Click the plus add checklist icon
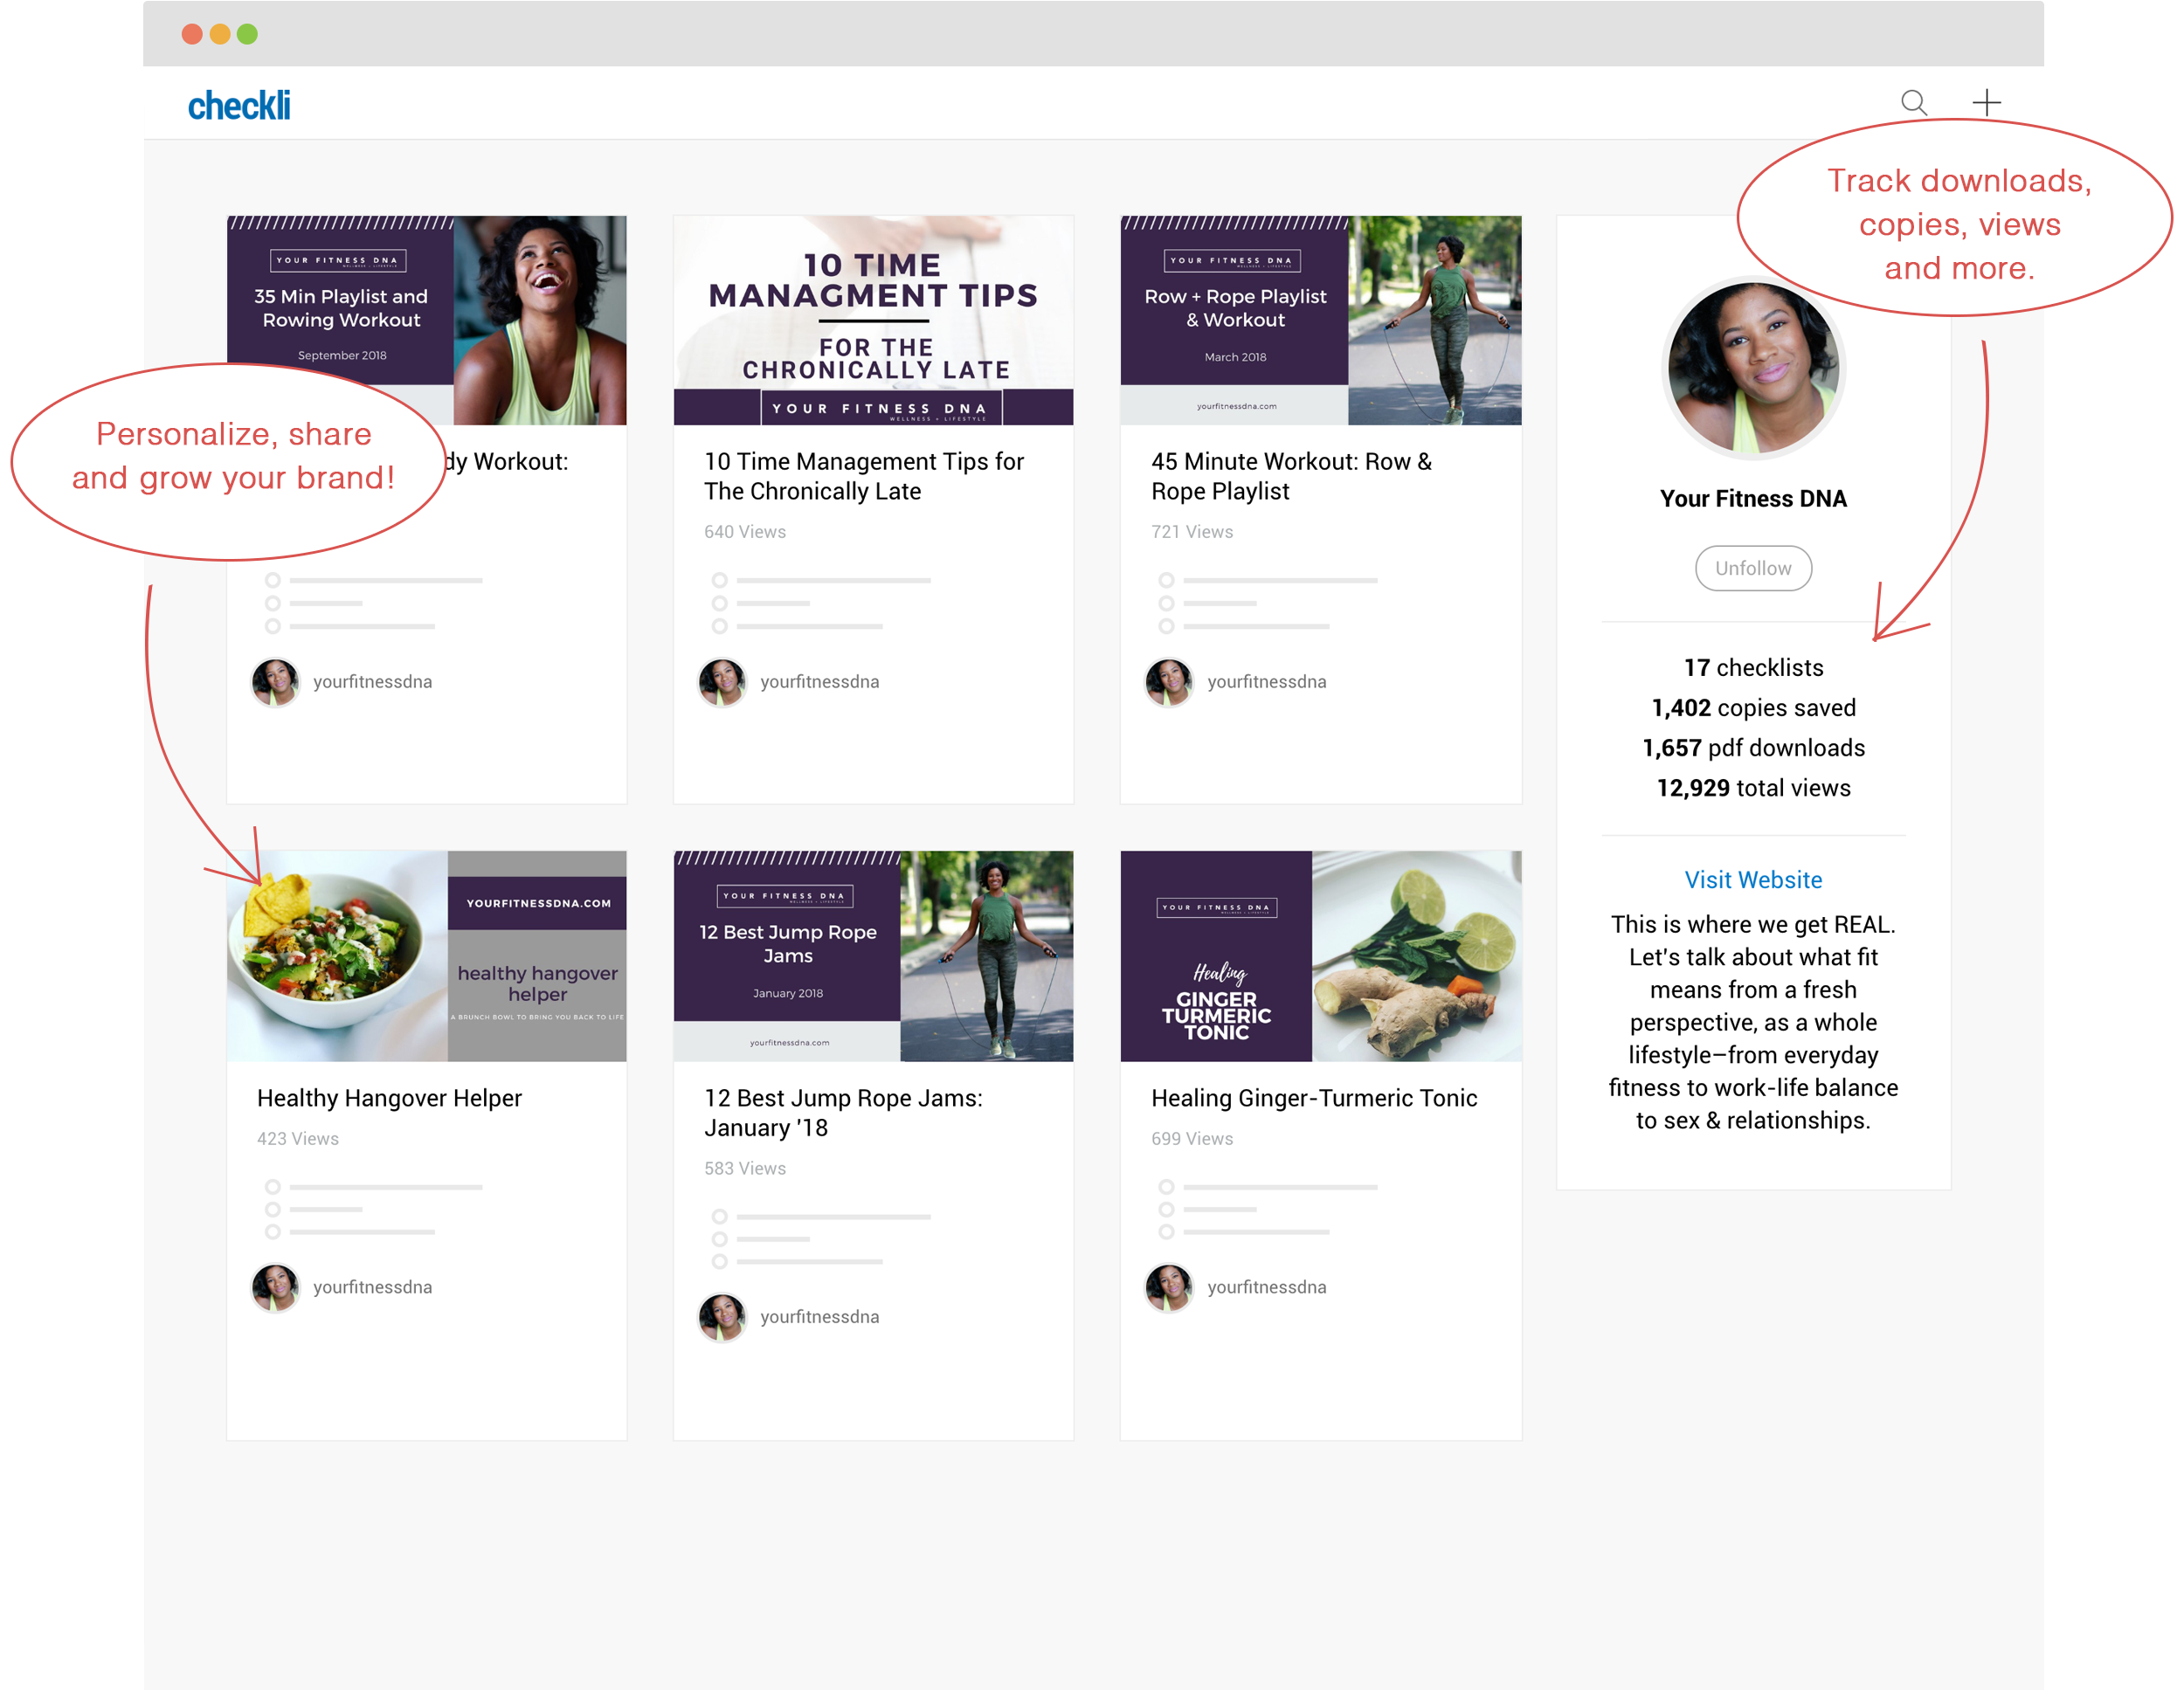 coord(1986,102)
